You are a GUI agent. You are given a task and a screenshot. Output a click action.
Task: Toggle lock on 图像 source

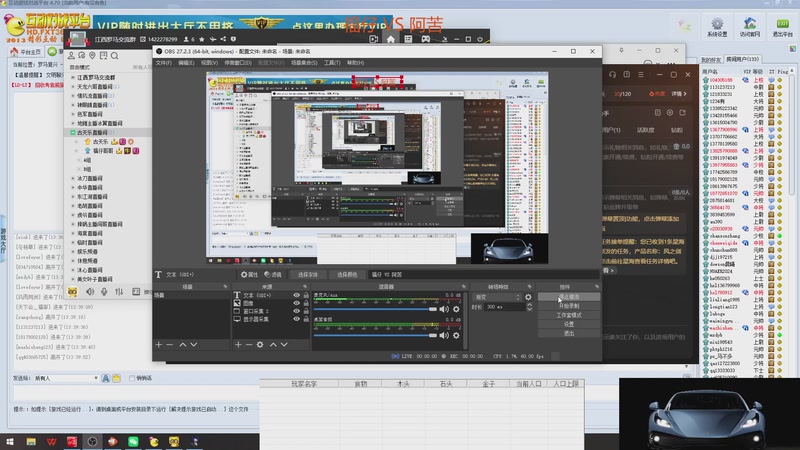click(306, 303)
